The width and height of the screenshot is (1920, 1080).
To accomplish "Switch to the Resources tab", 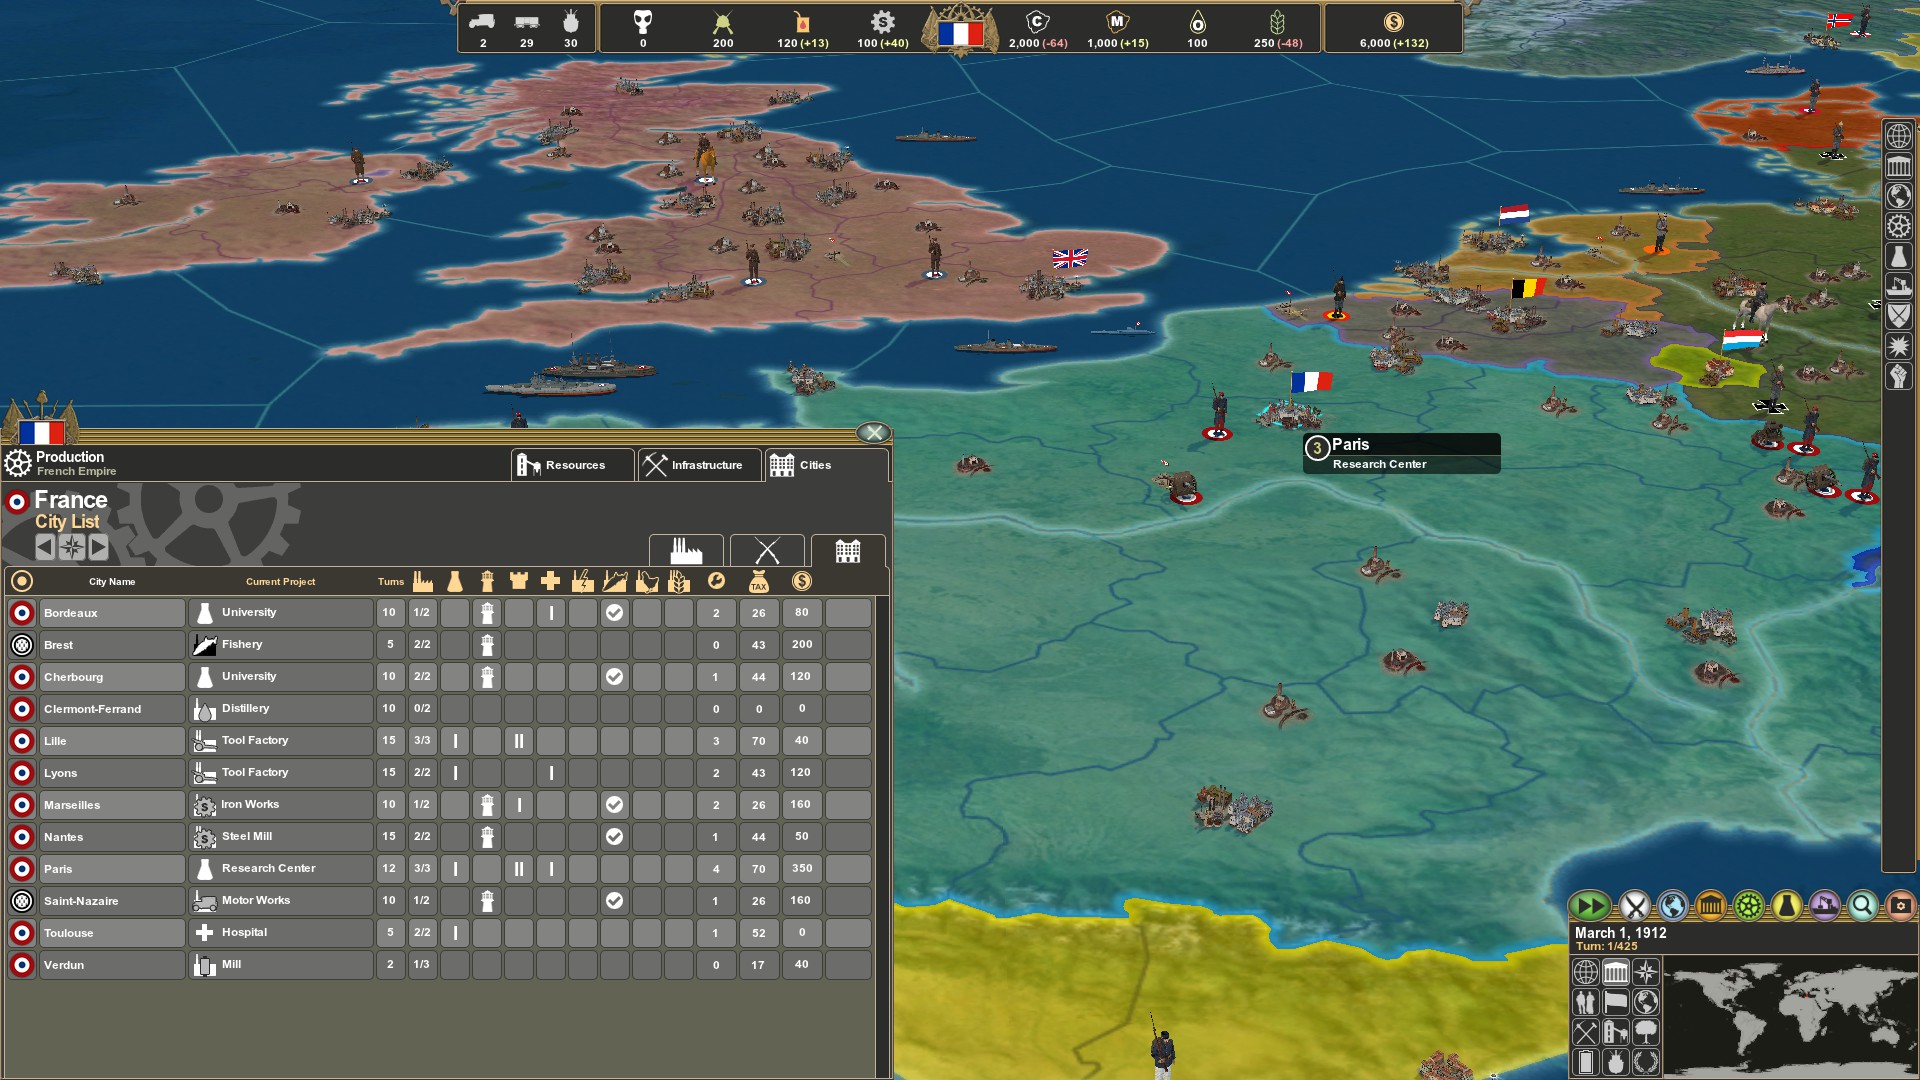I will (x=572, y=464).
